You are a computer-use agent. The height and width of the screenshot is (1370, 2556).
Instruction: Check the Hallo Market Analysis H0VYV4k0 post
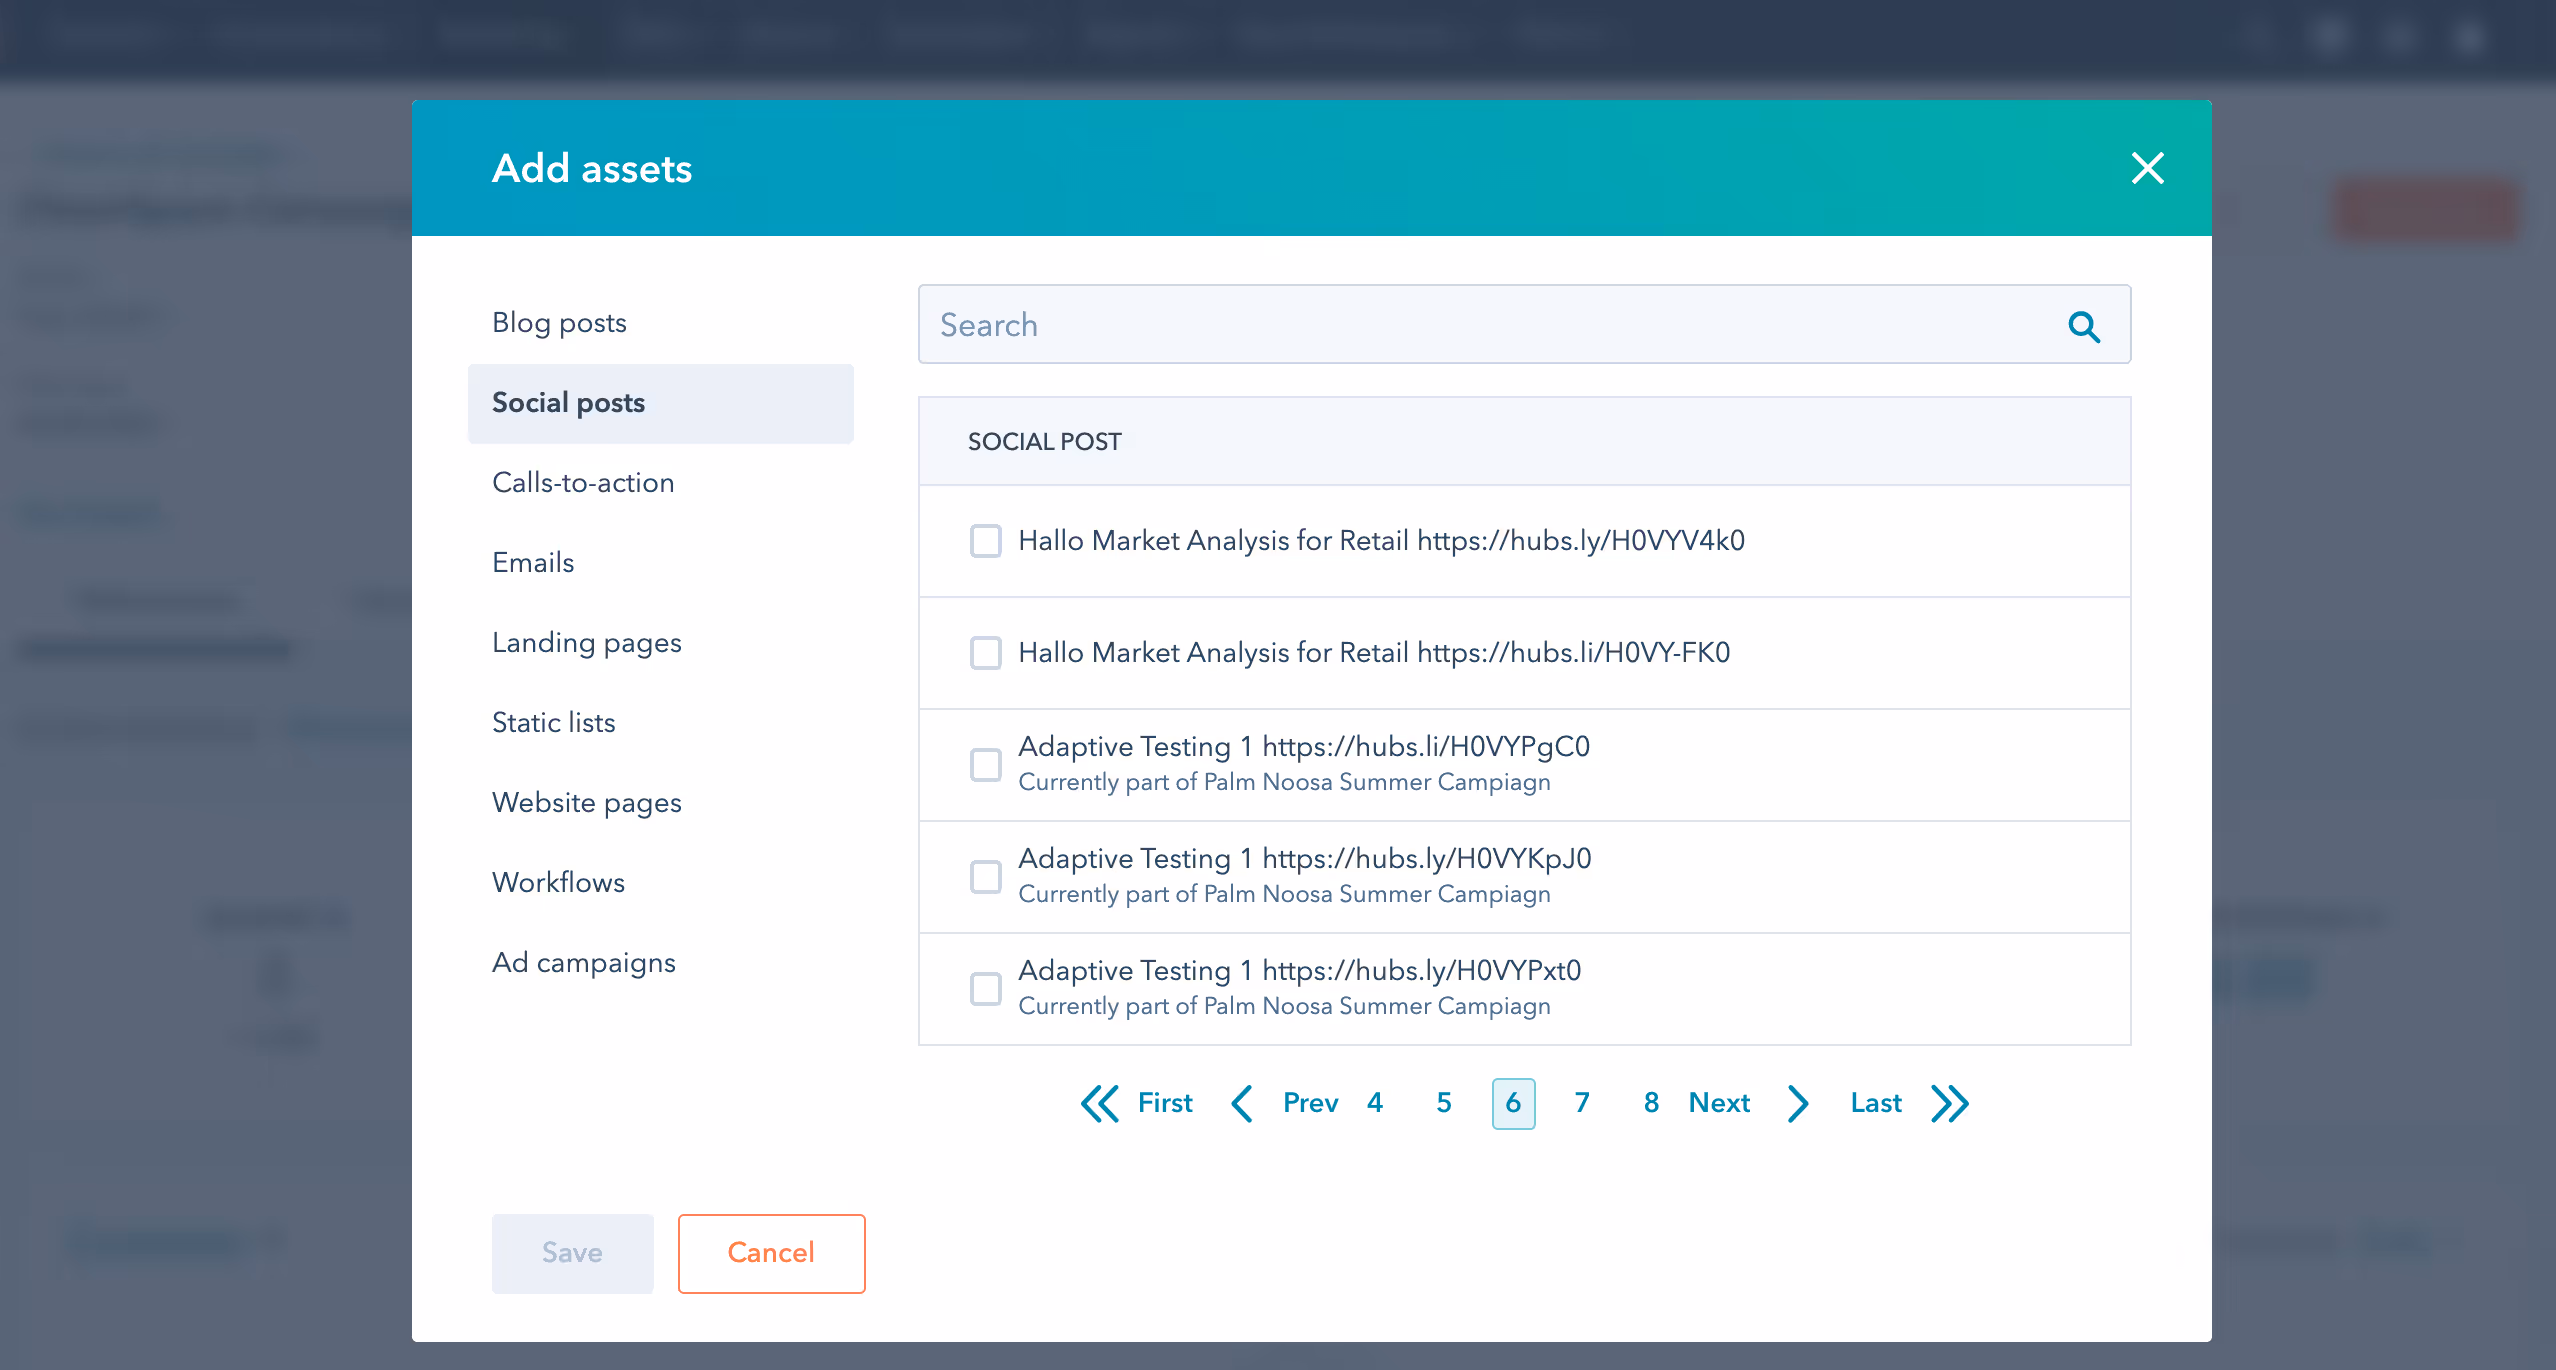point(985,541)
